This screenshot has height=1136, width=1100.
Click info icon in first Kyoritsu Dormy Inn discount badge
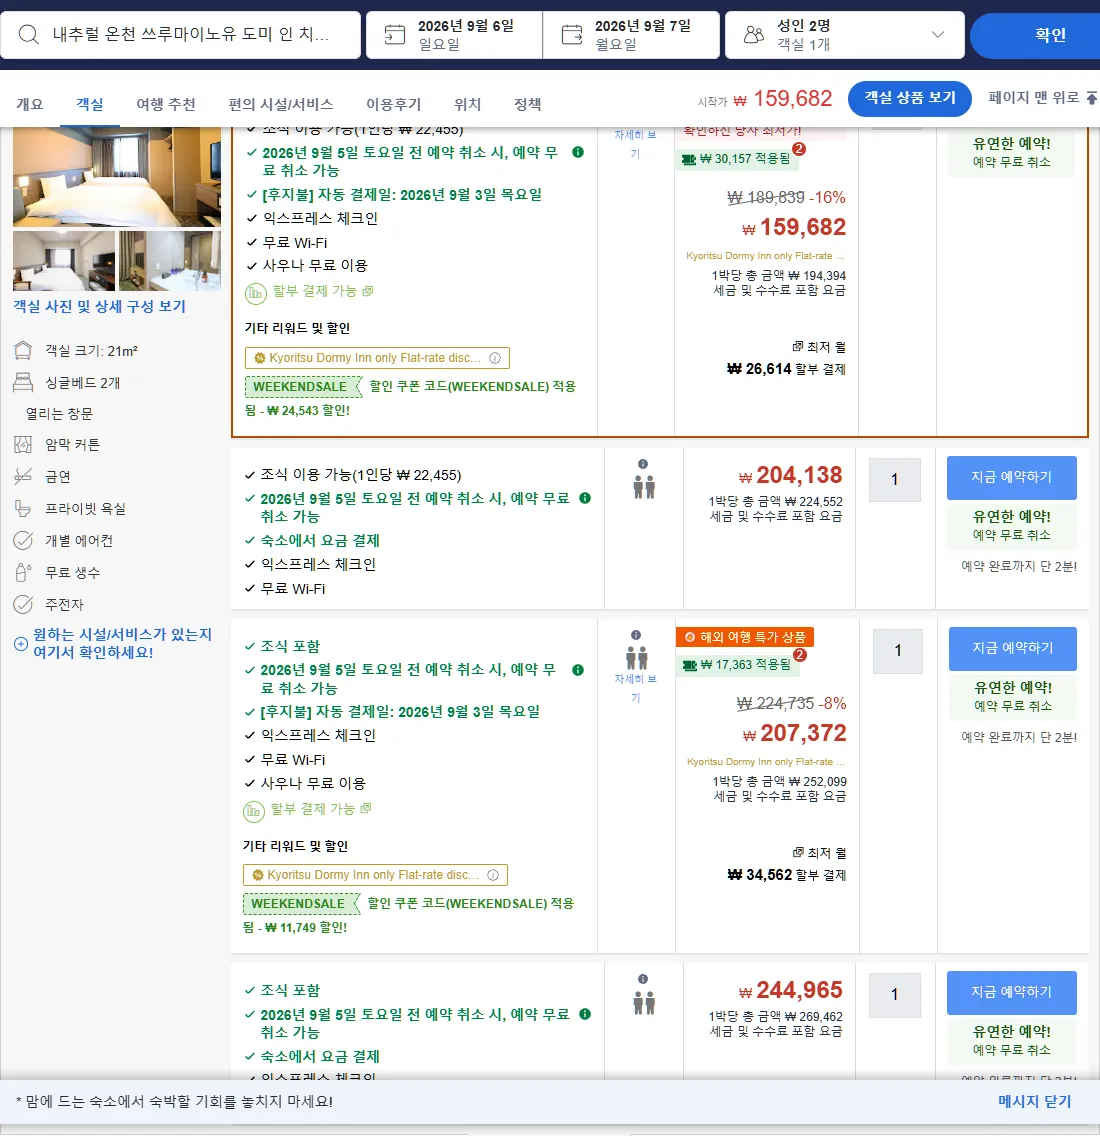pos(495,358)
